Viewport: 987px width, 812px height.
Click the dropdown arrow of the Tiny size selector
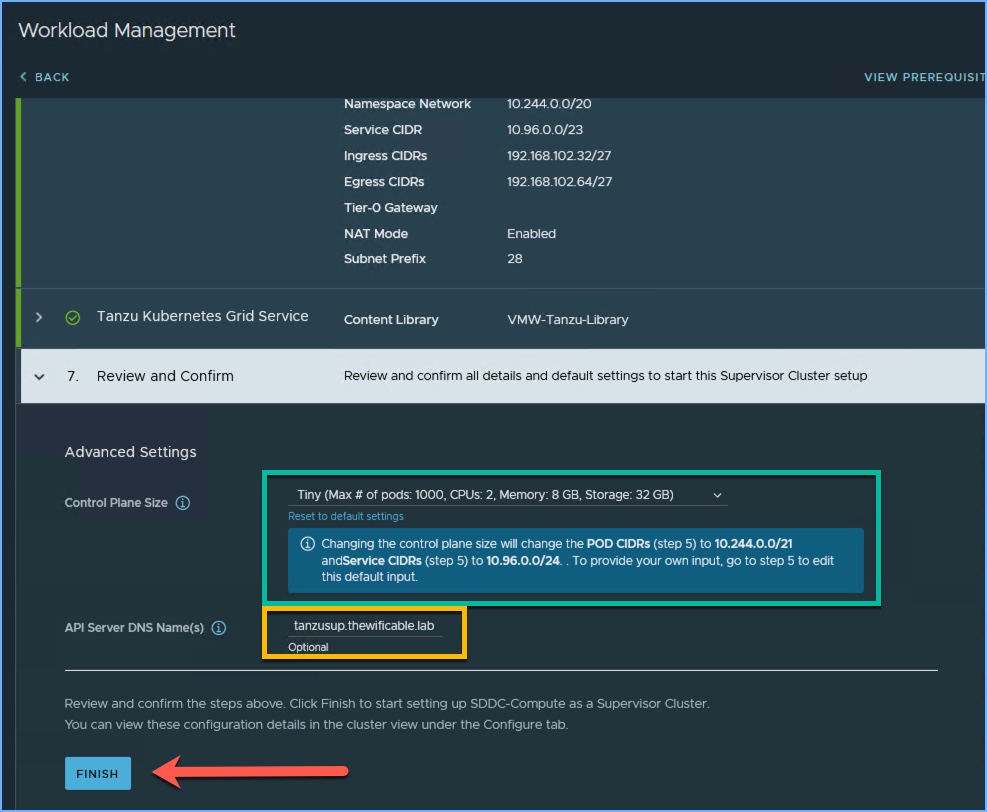point(716,495)
